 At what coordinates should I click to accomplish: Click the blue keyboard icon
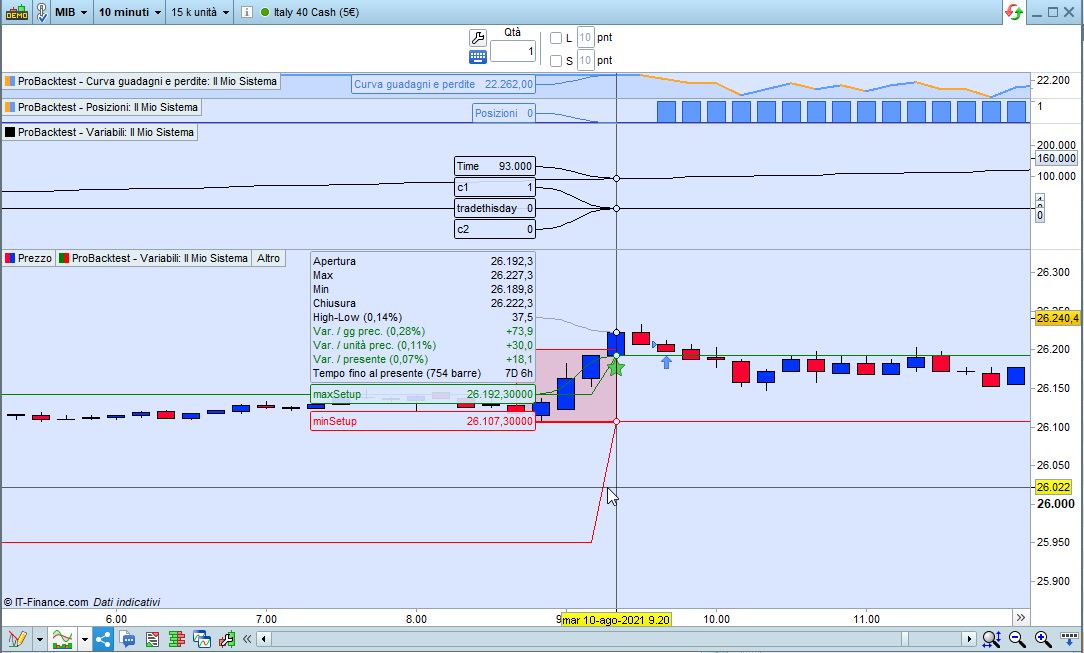(477, 58)
